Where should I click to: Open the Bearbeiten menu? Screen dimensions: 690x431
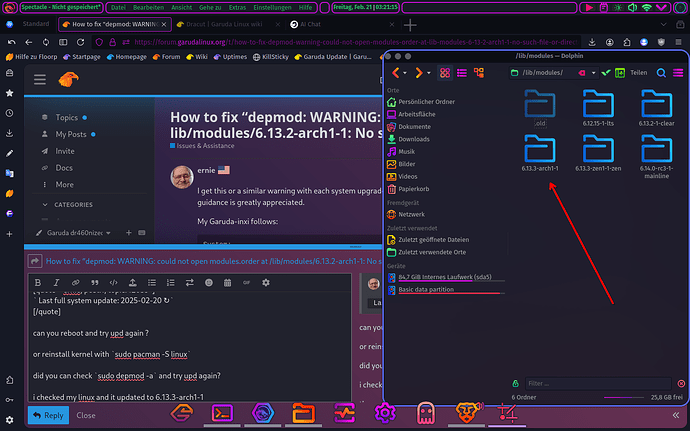coord(148,7)
